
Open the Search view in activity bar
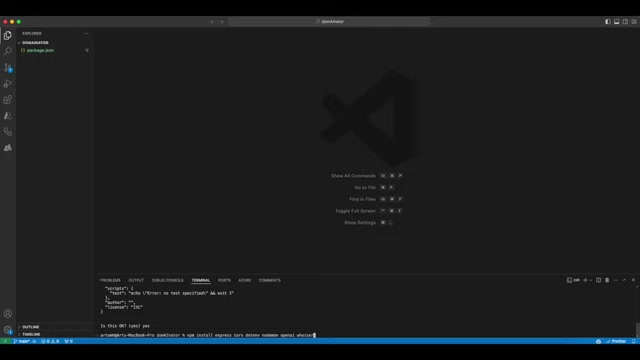8,51
